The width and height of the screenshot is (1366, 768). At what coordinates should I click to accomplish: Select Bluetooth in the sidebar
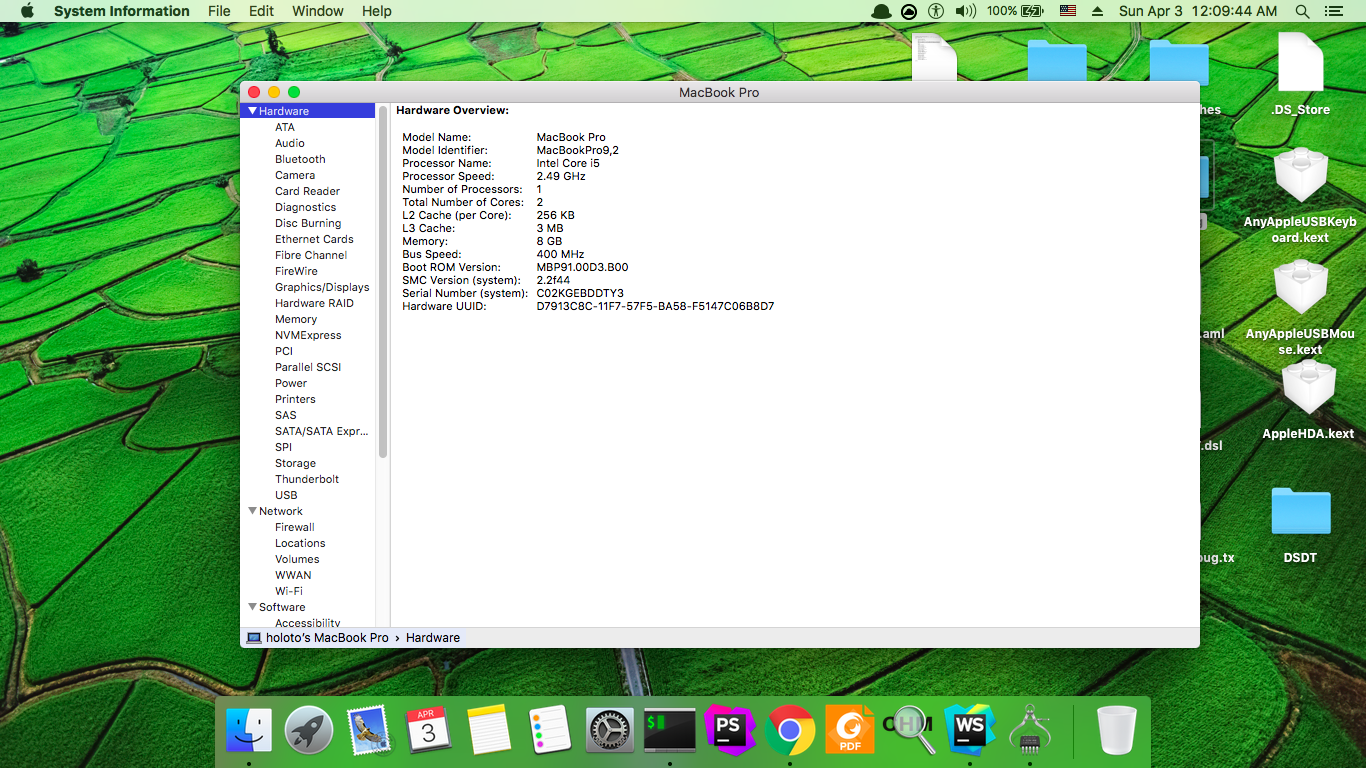[x=300, y=159]
